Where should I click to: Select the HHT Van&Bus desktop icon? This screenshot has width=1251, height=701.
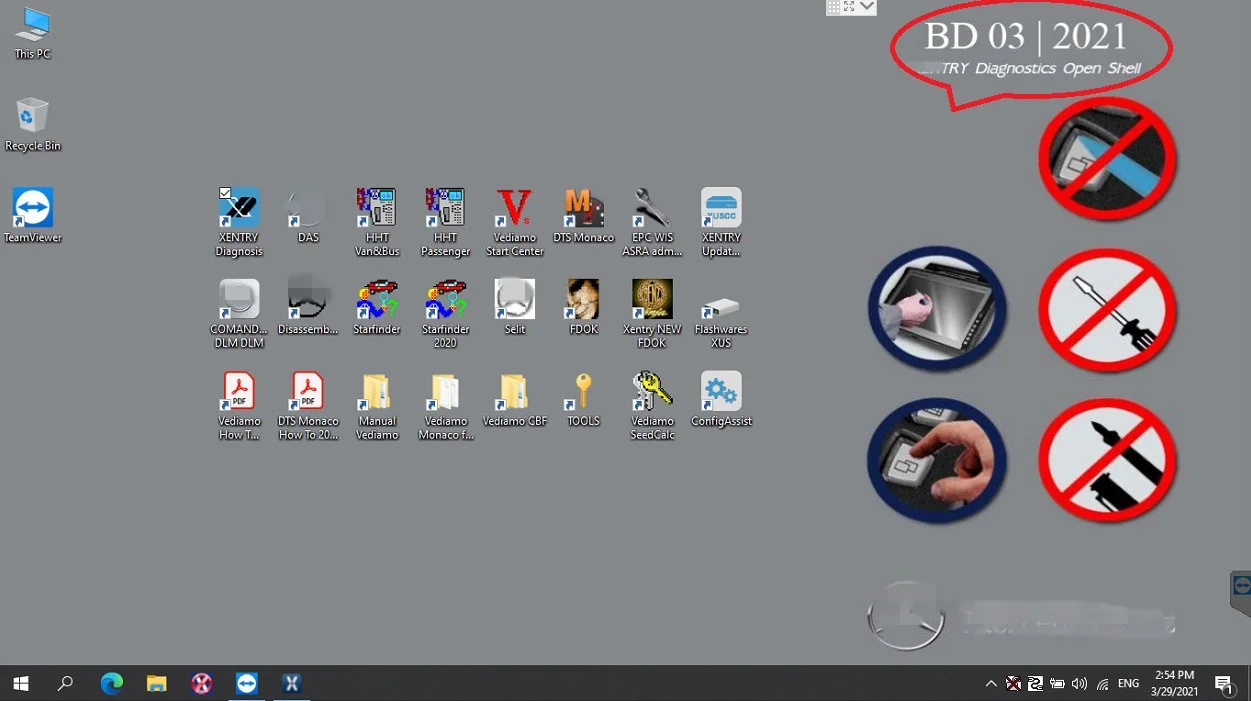coord(377,208)
